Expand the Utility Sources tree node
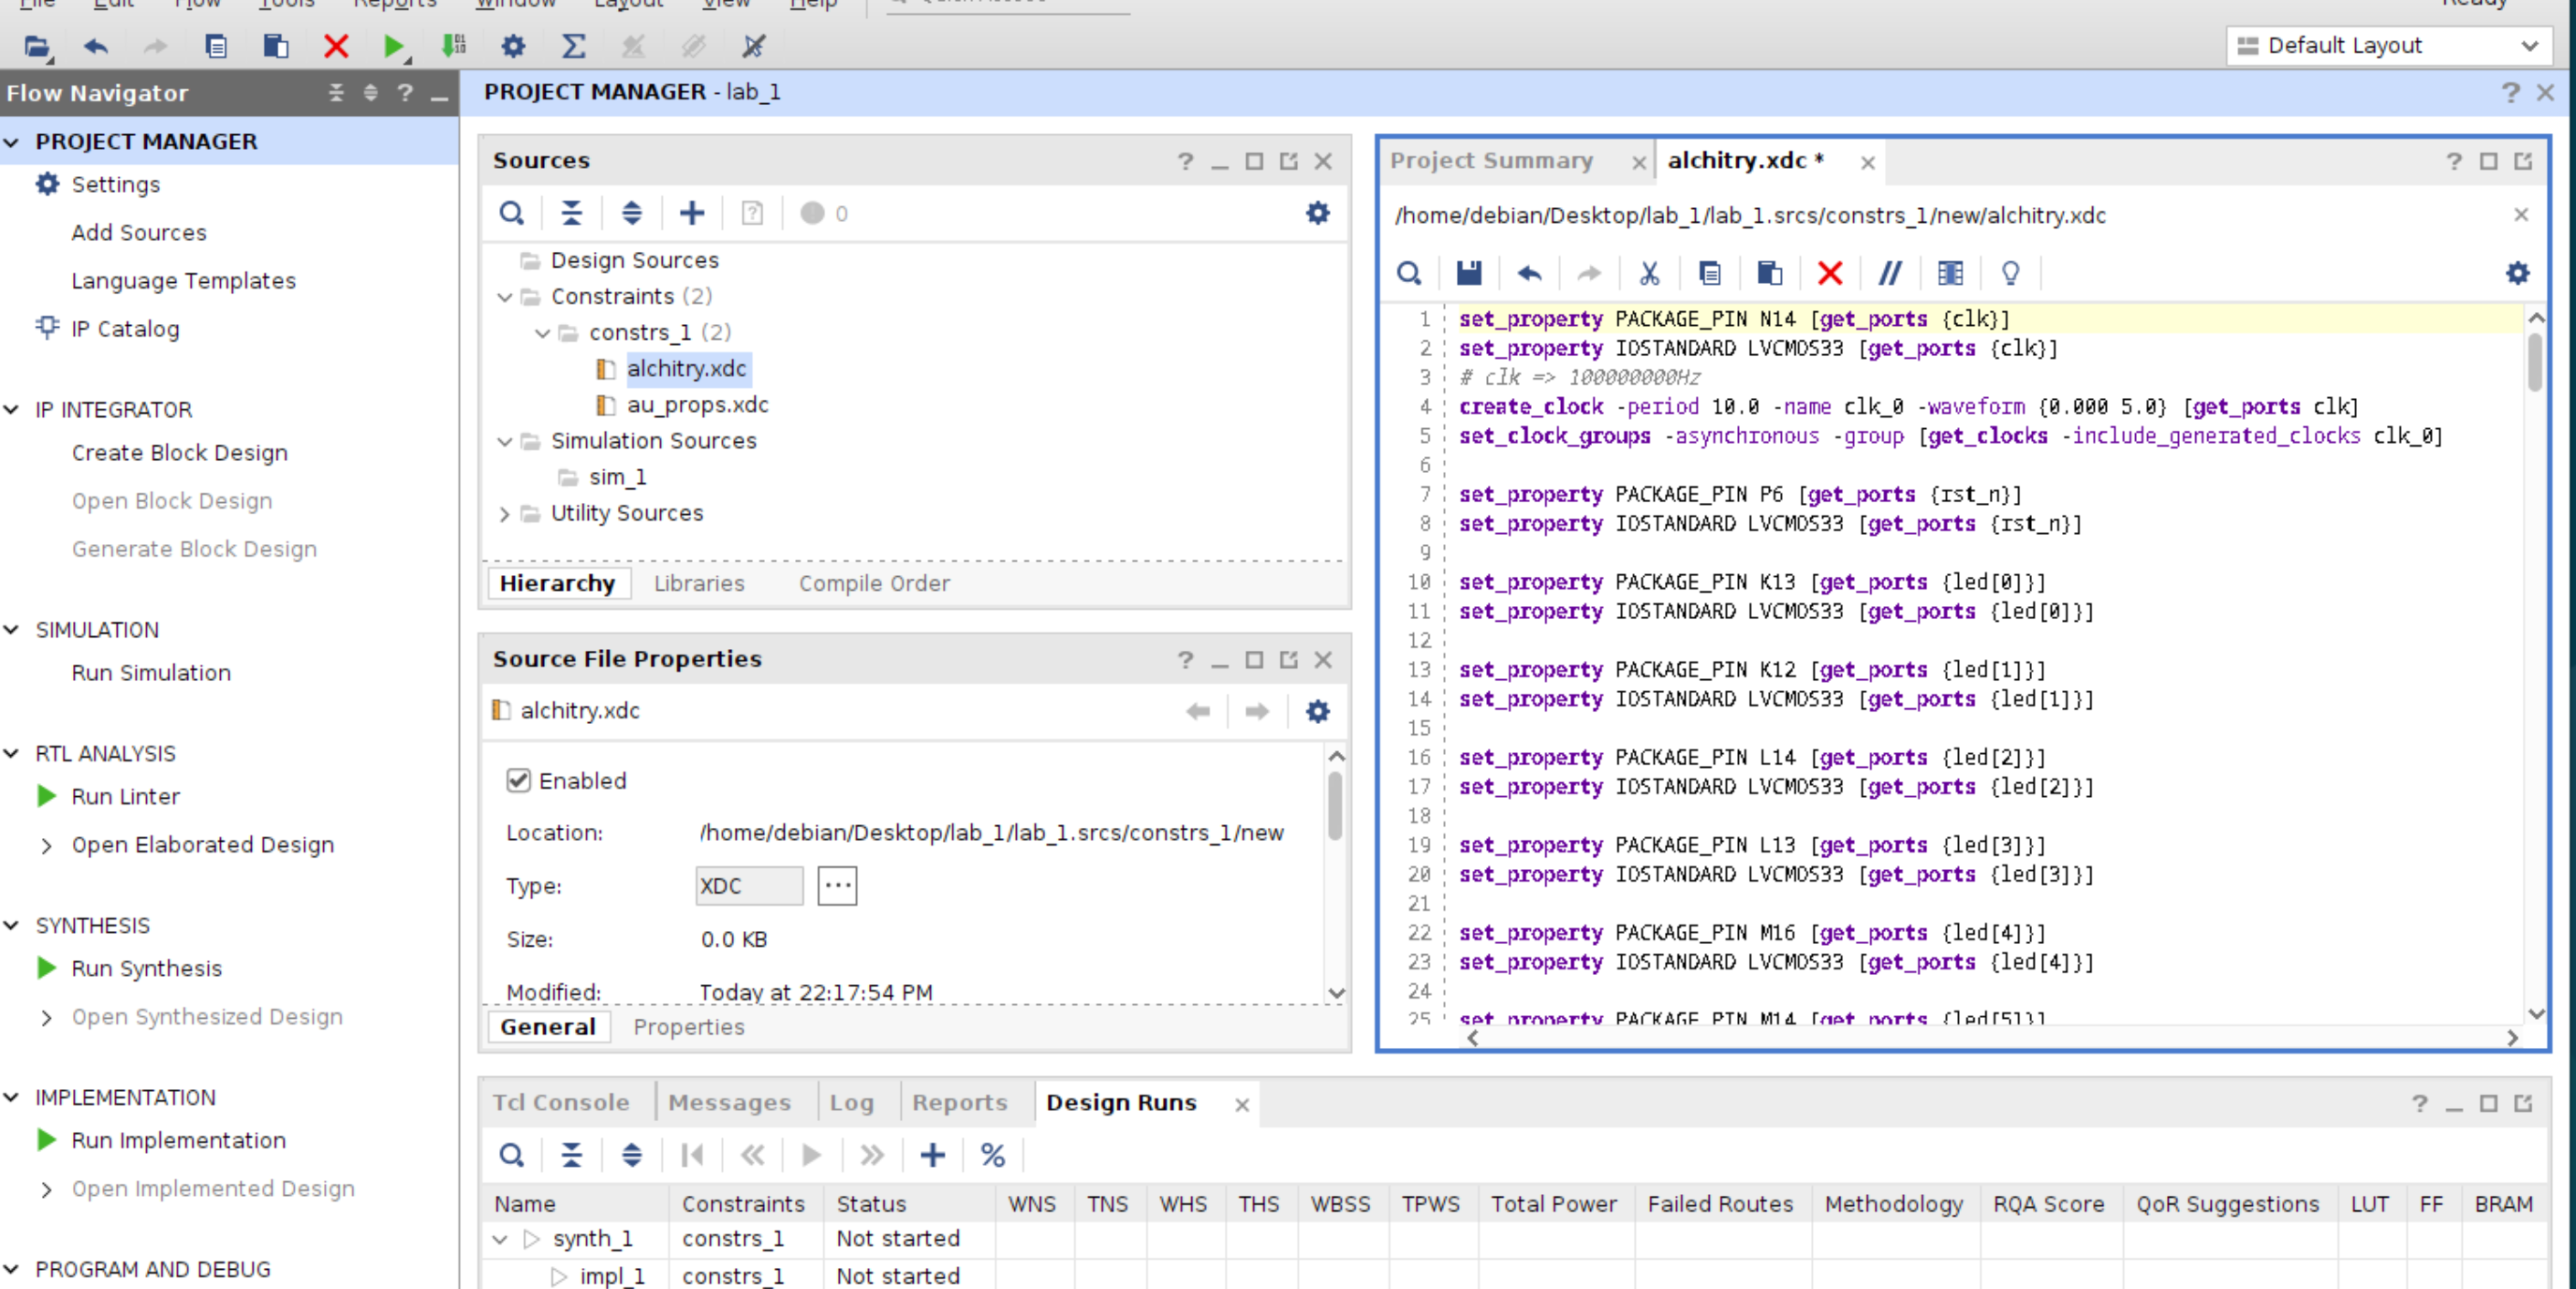Viewport: 2576px width, 1289px height. coord(505,514)
